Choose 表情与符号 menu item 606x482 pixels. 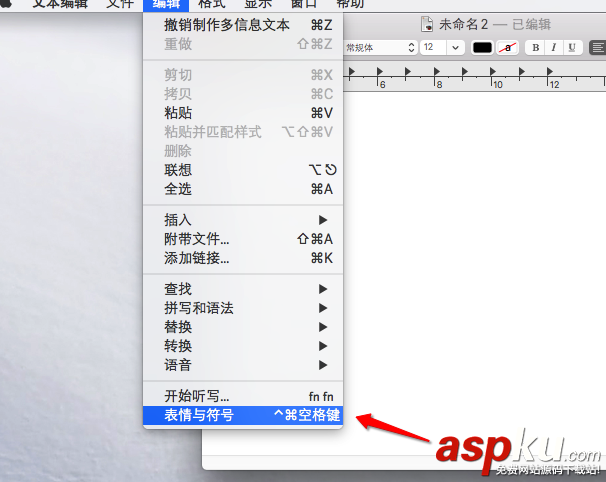pyautogui.click(x=243, y=415)
